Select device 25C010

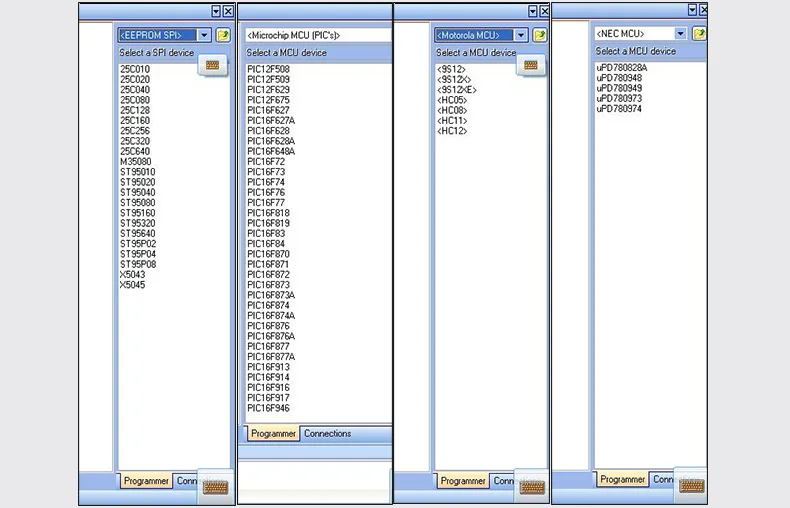point(135,69)
